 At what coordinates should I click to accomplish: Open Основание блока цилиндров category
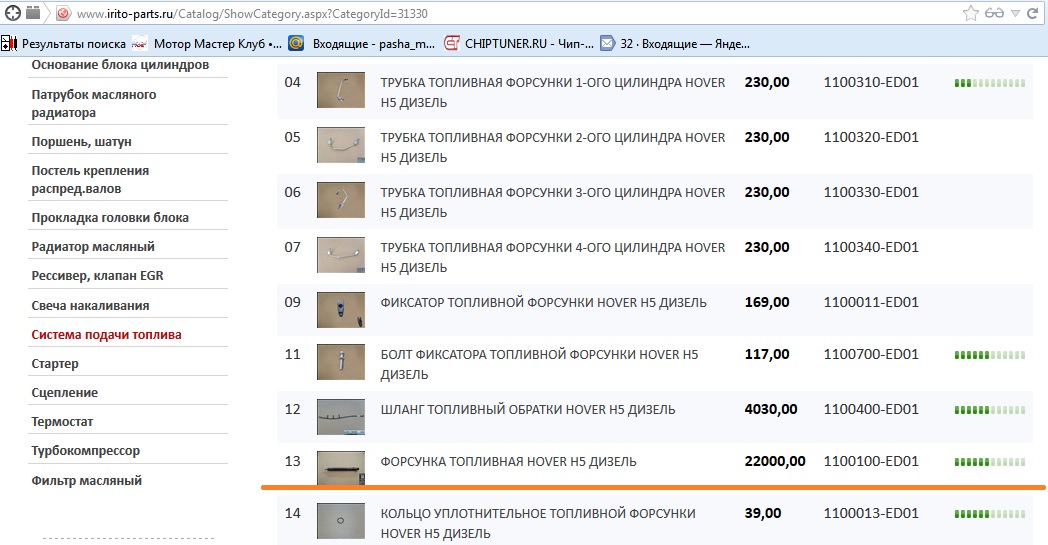(x=120, y=65)
